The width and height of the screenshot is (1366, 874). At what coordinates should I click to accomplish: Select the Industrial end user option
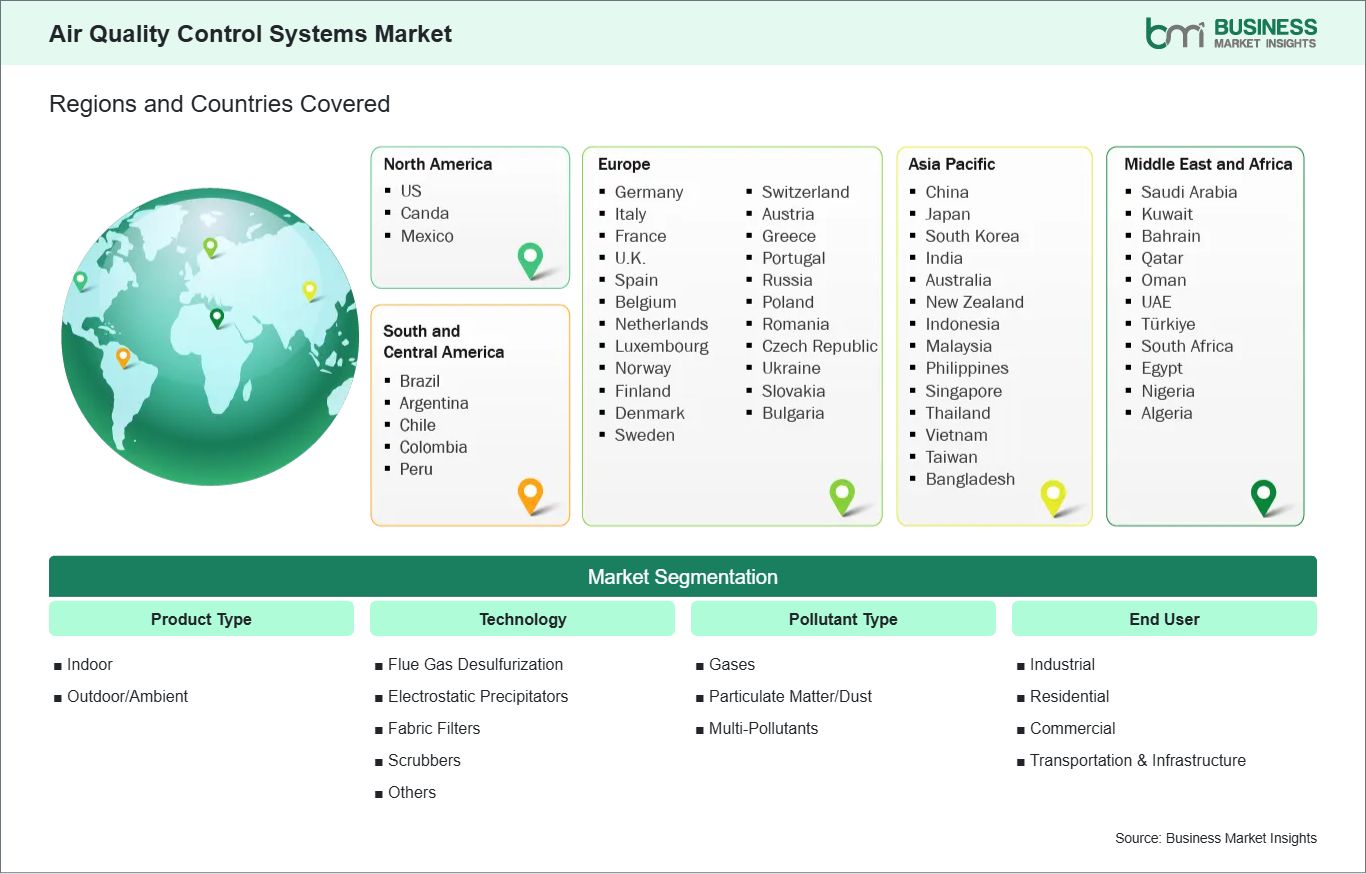[x=1062, y=664]
